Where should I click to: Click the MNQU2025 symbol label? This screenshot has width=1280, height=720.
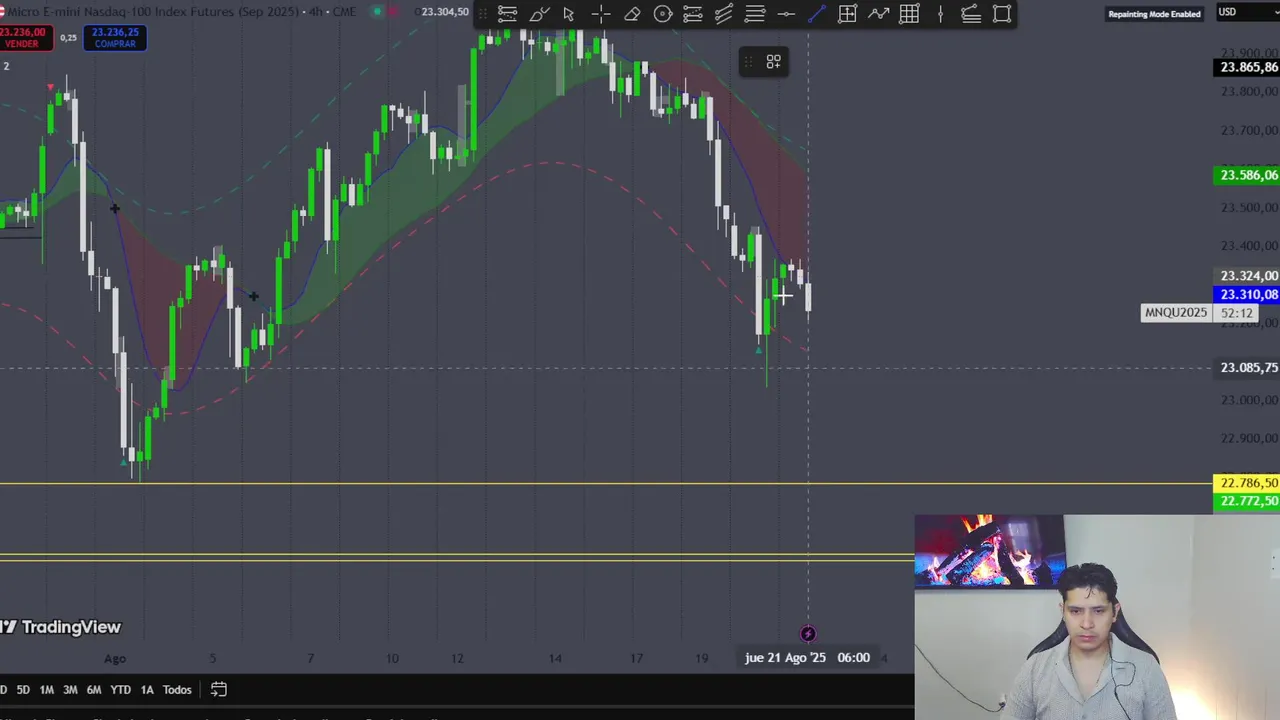click(x=1176, y=313)
